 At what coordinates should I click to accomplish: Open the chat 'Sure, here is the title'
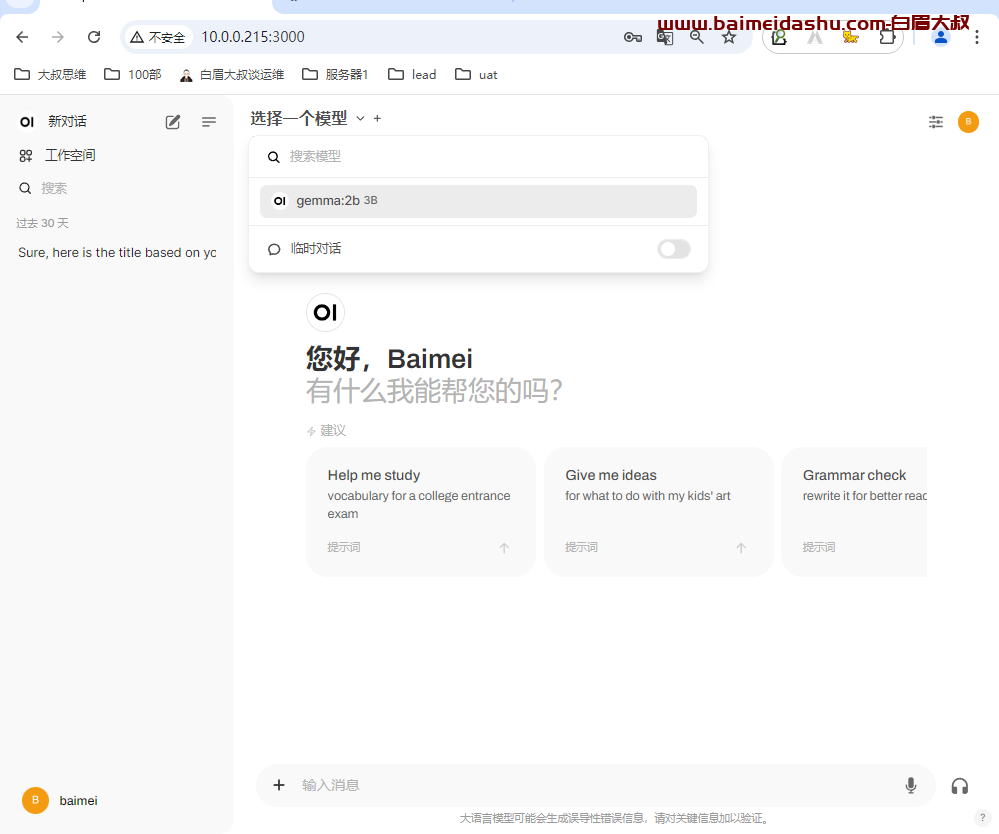(x=117, y=252)
